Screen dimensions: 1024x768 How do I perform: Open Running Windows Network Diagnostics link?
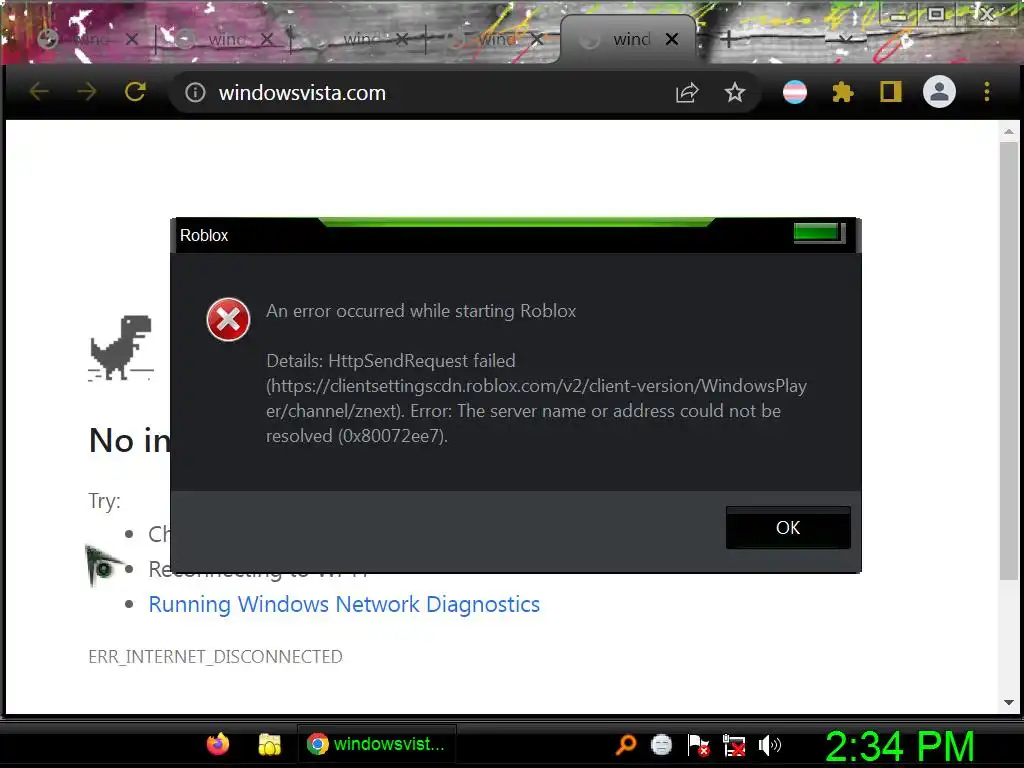pyautogui.click(x=344, y=604)
